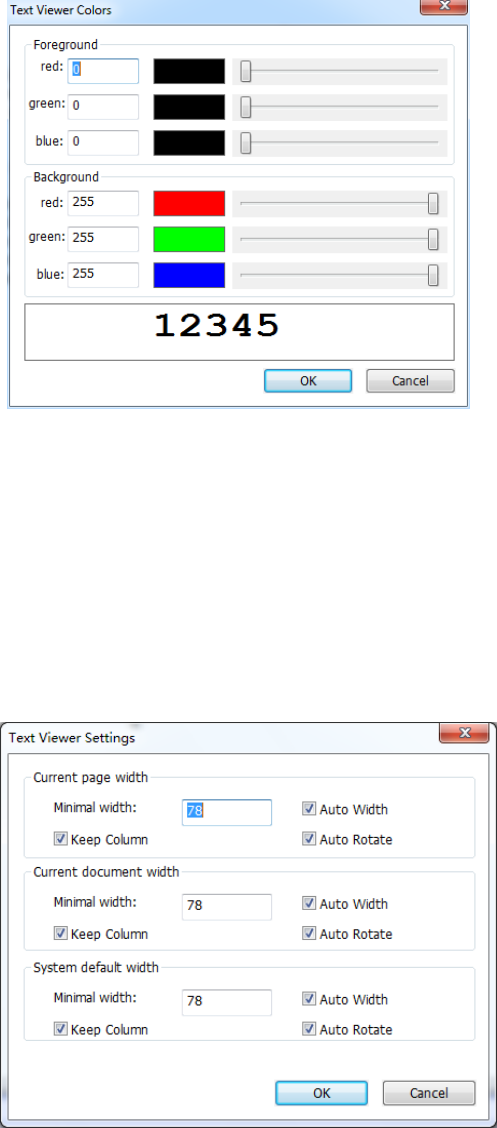Click the Foreground red slider handle

[x=246, y=71]
